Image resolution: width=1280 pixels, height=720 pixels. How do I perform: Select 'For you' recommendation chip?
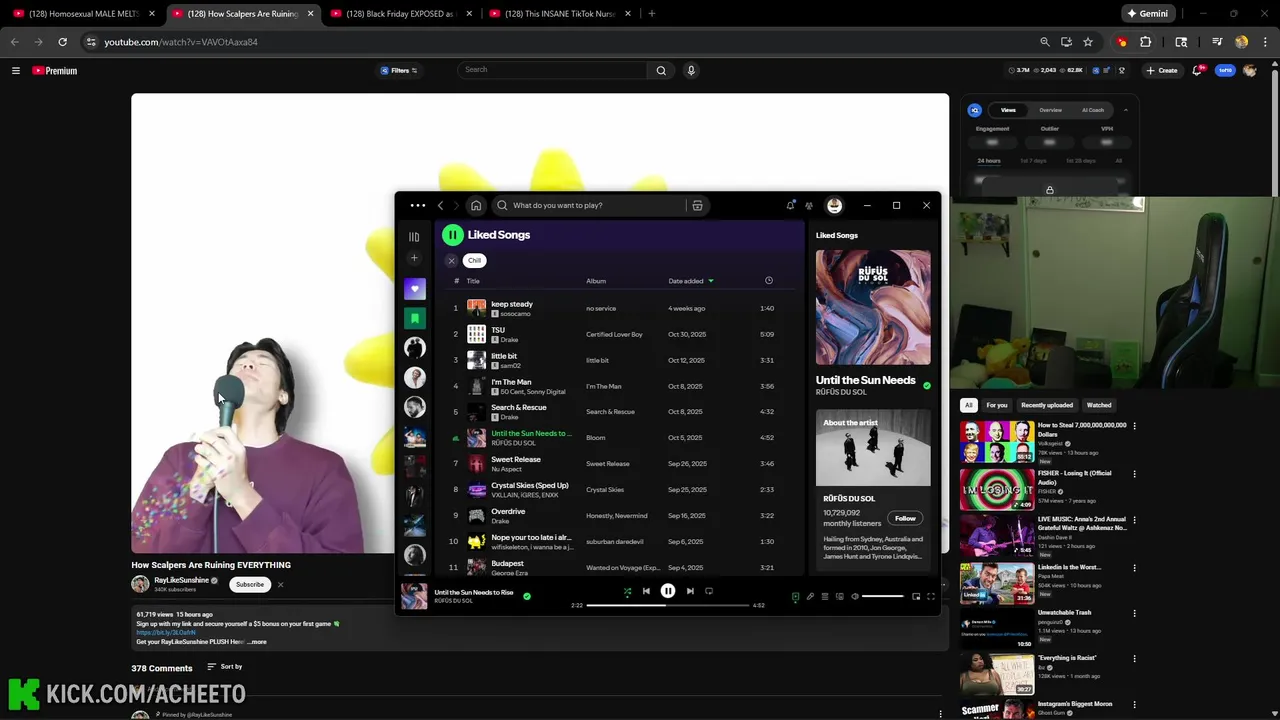point(997,405)
